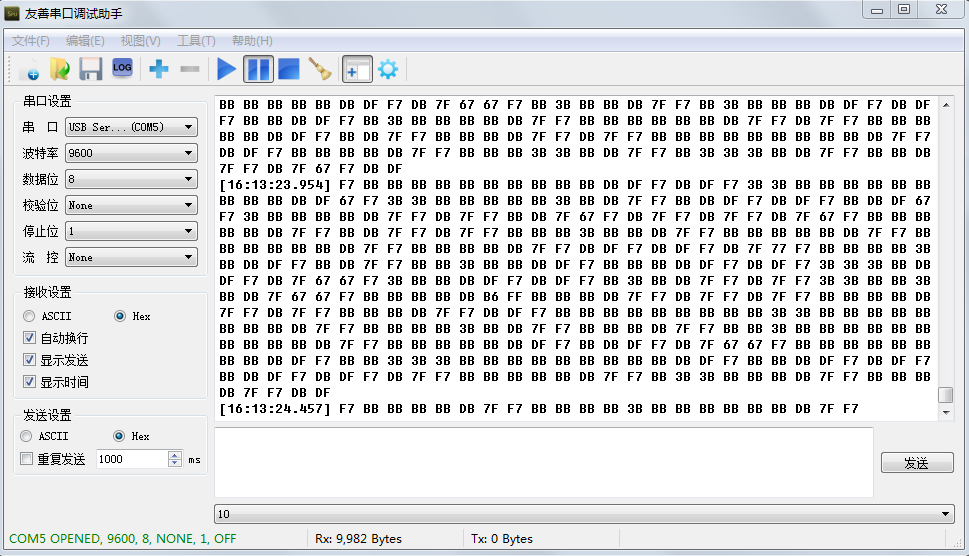969x556 pixels.
Task: Open the 数据位 8 dropdown
Action: coord(131,179)
